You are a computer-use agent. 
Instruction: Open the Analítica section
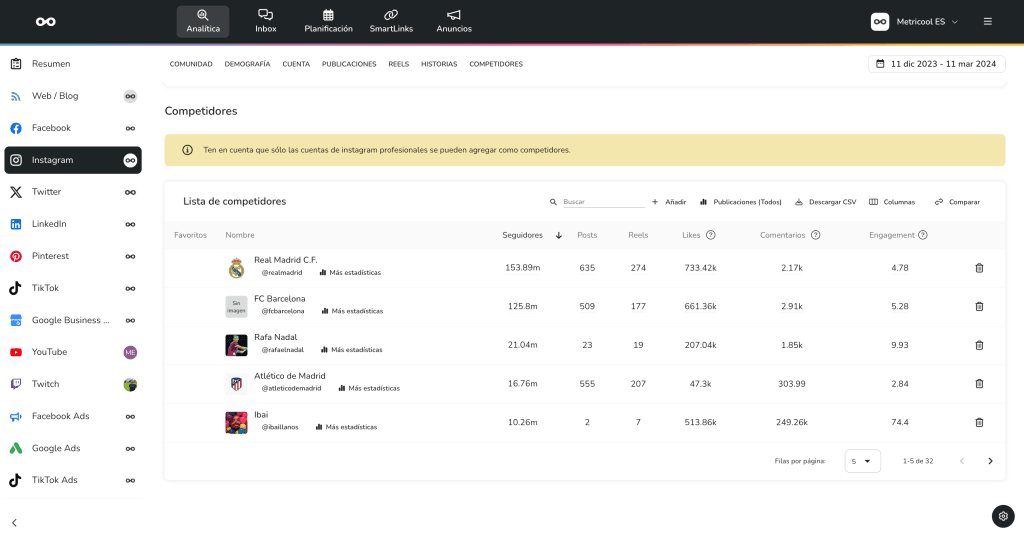[203, 21]
